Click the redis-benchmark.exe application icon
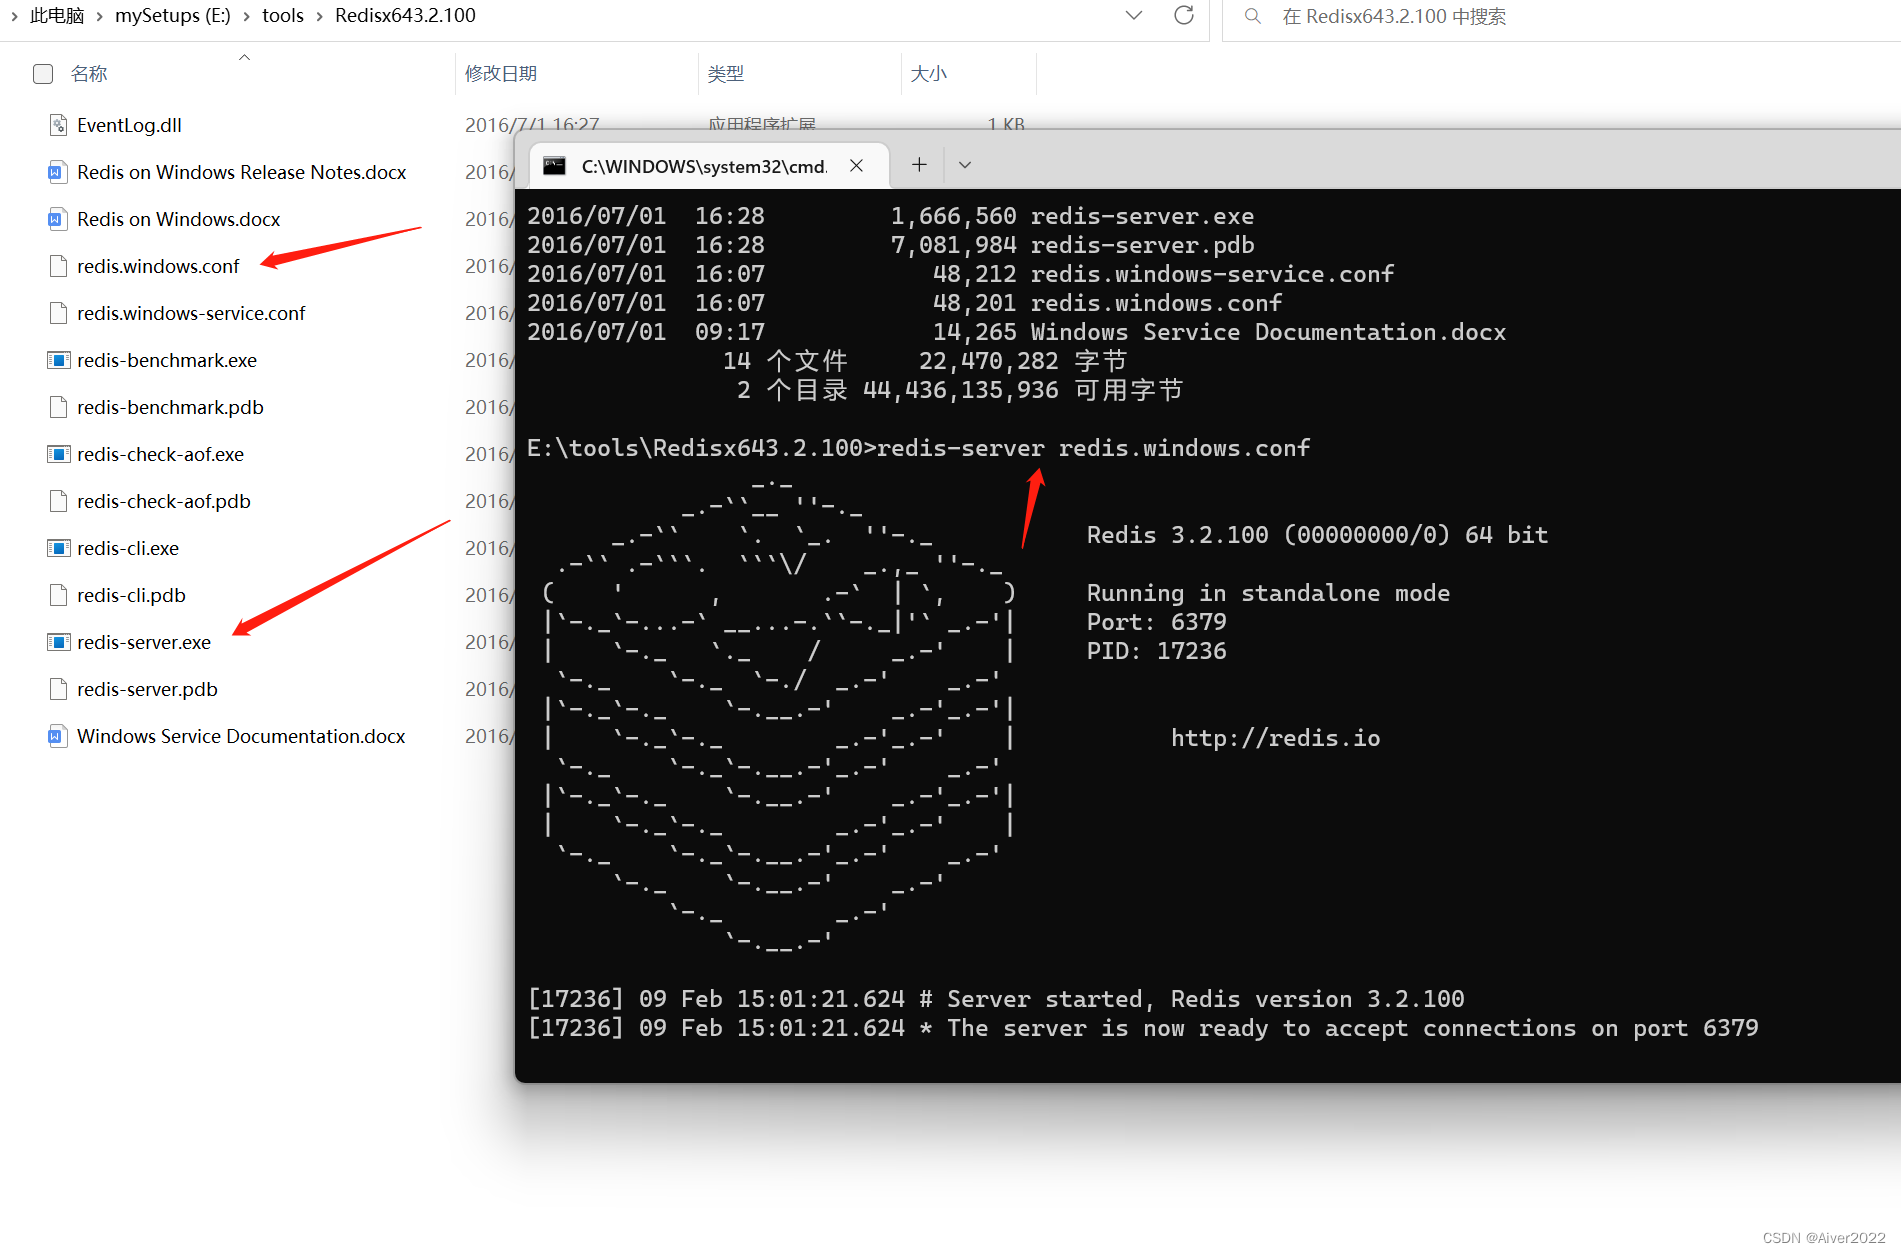The width and height of the screenshot is (1901, 1253). point(58,360)
